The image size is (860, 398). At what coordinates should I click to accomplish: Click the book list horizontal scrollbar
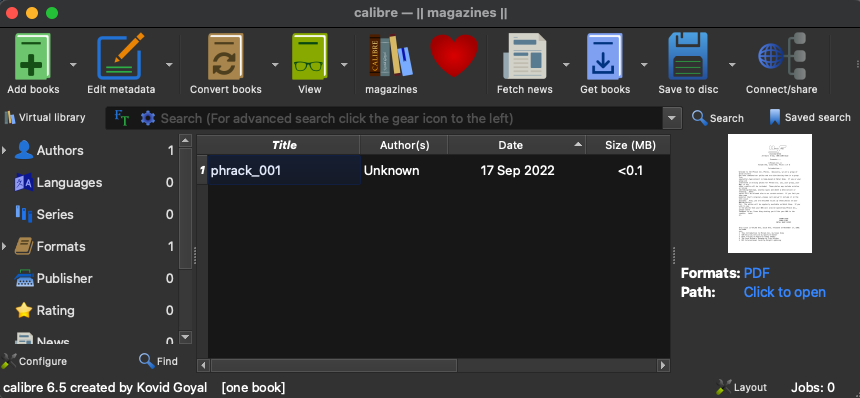(333, 365)
